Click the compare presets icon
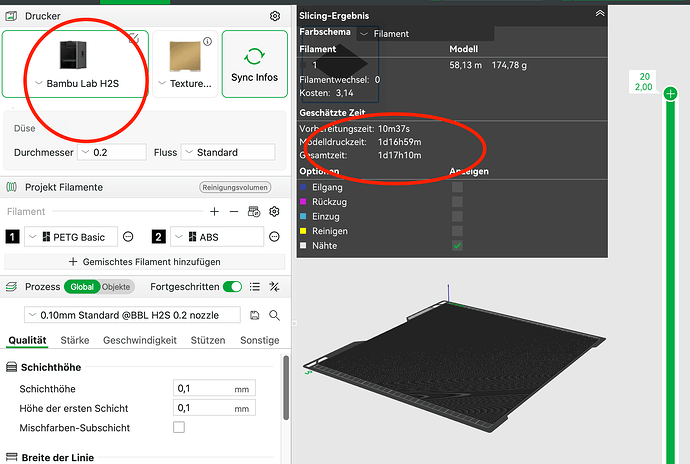Viewport: 690px width, 464px height. (x=274, y=287)
